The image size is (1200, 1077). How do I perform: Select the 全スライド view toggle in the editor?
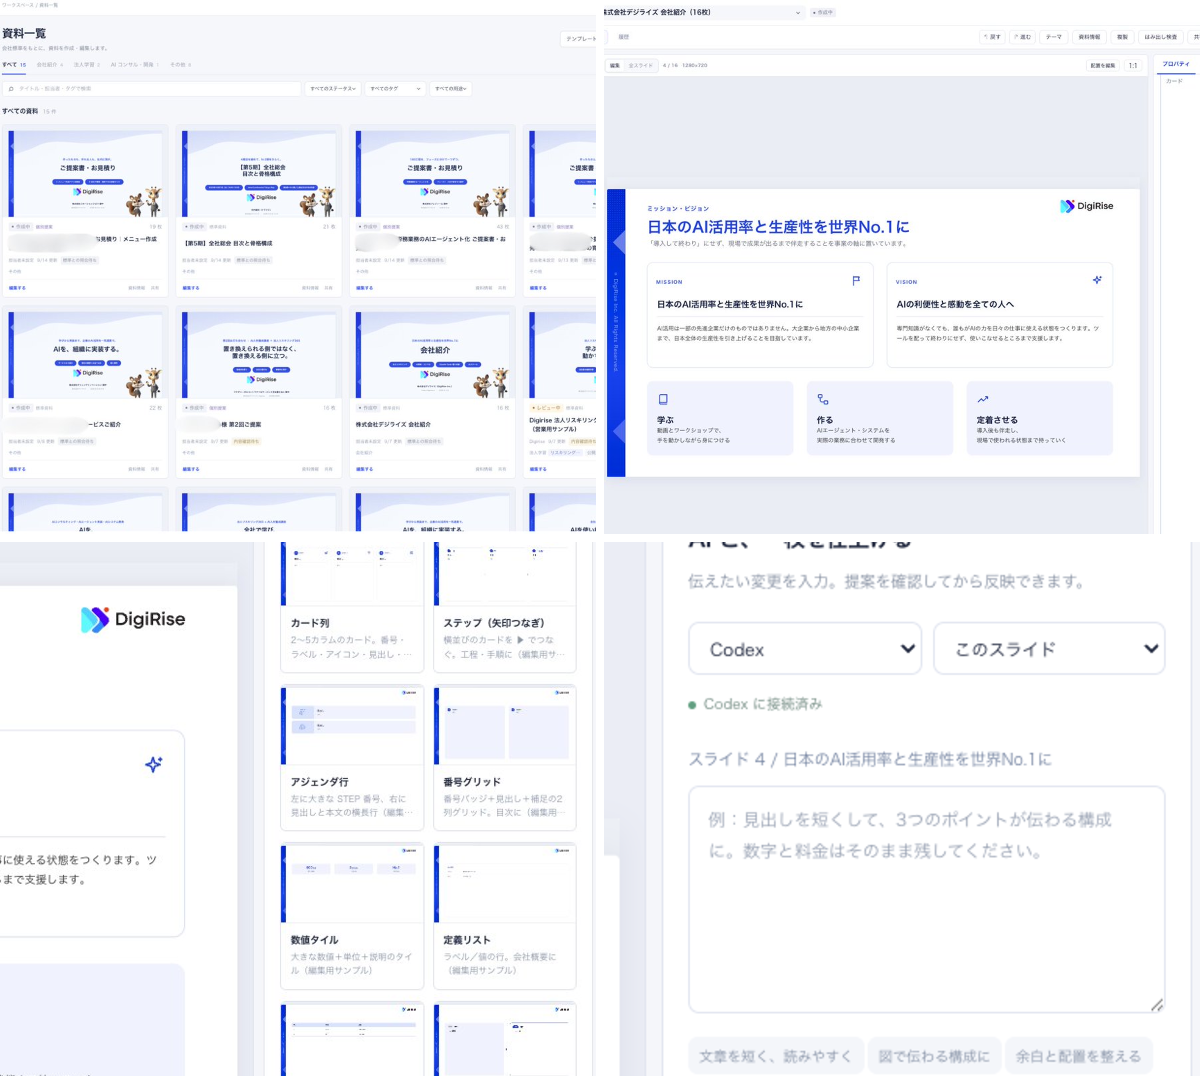click(x=640, y=65)
